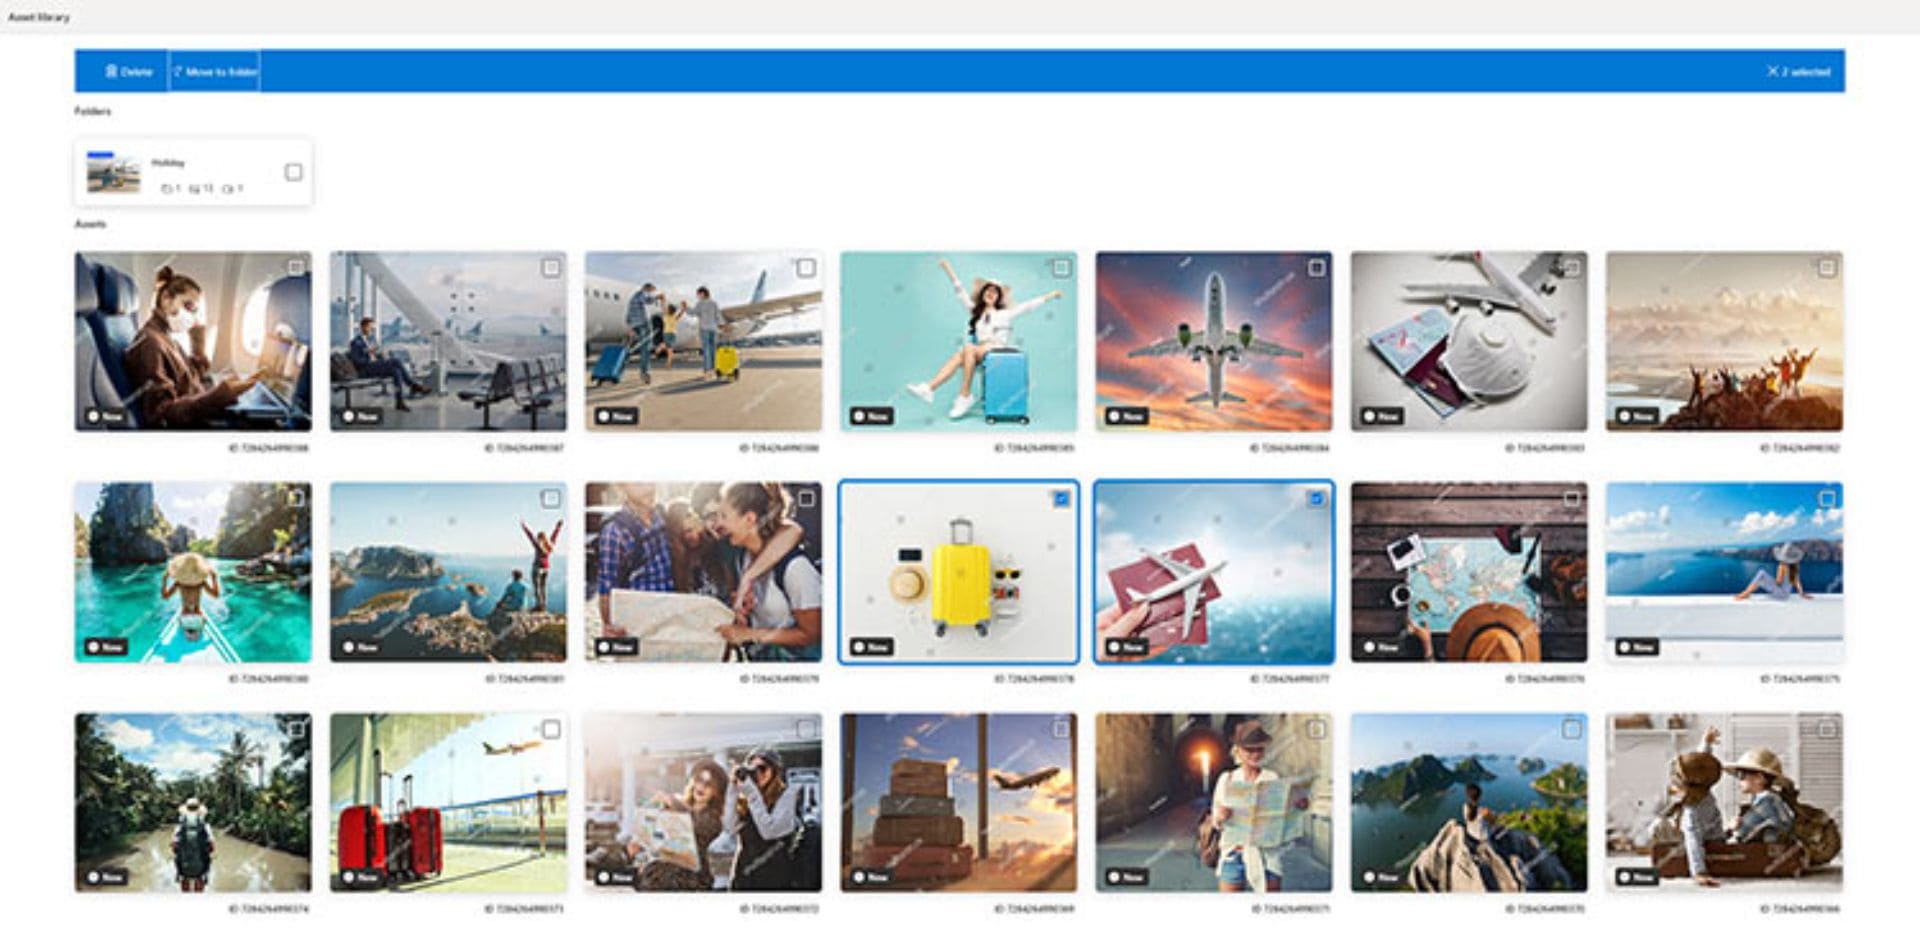Uncheck the yellow suitcase image checkbox
Viewport: 1920px width, 950px height.
pos(1061,498)
